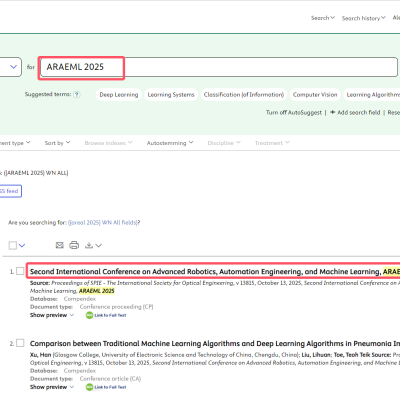This screenshot has width=400, height=400.
Task: Open the Search history menu
Action: point(363,18)
